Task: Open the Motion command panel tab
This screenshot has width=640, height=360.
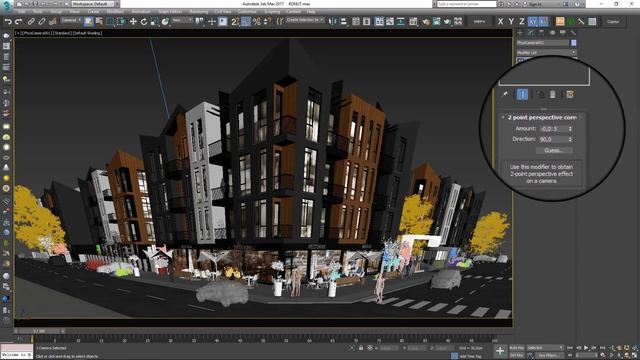Action: [552, 33]
